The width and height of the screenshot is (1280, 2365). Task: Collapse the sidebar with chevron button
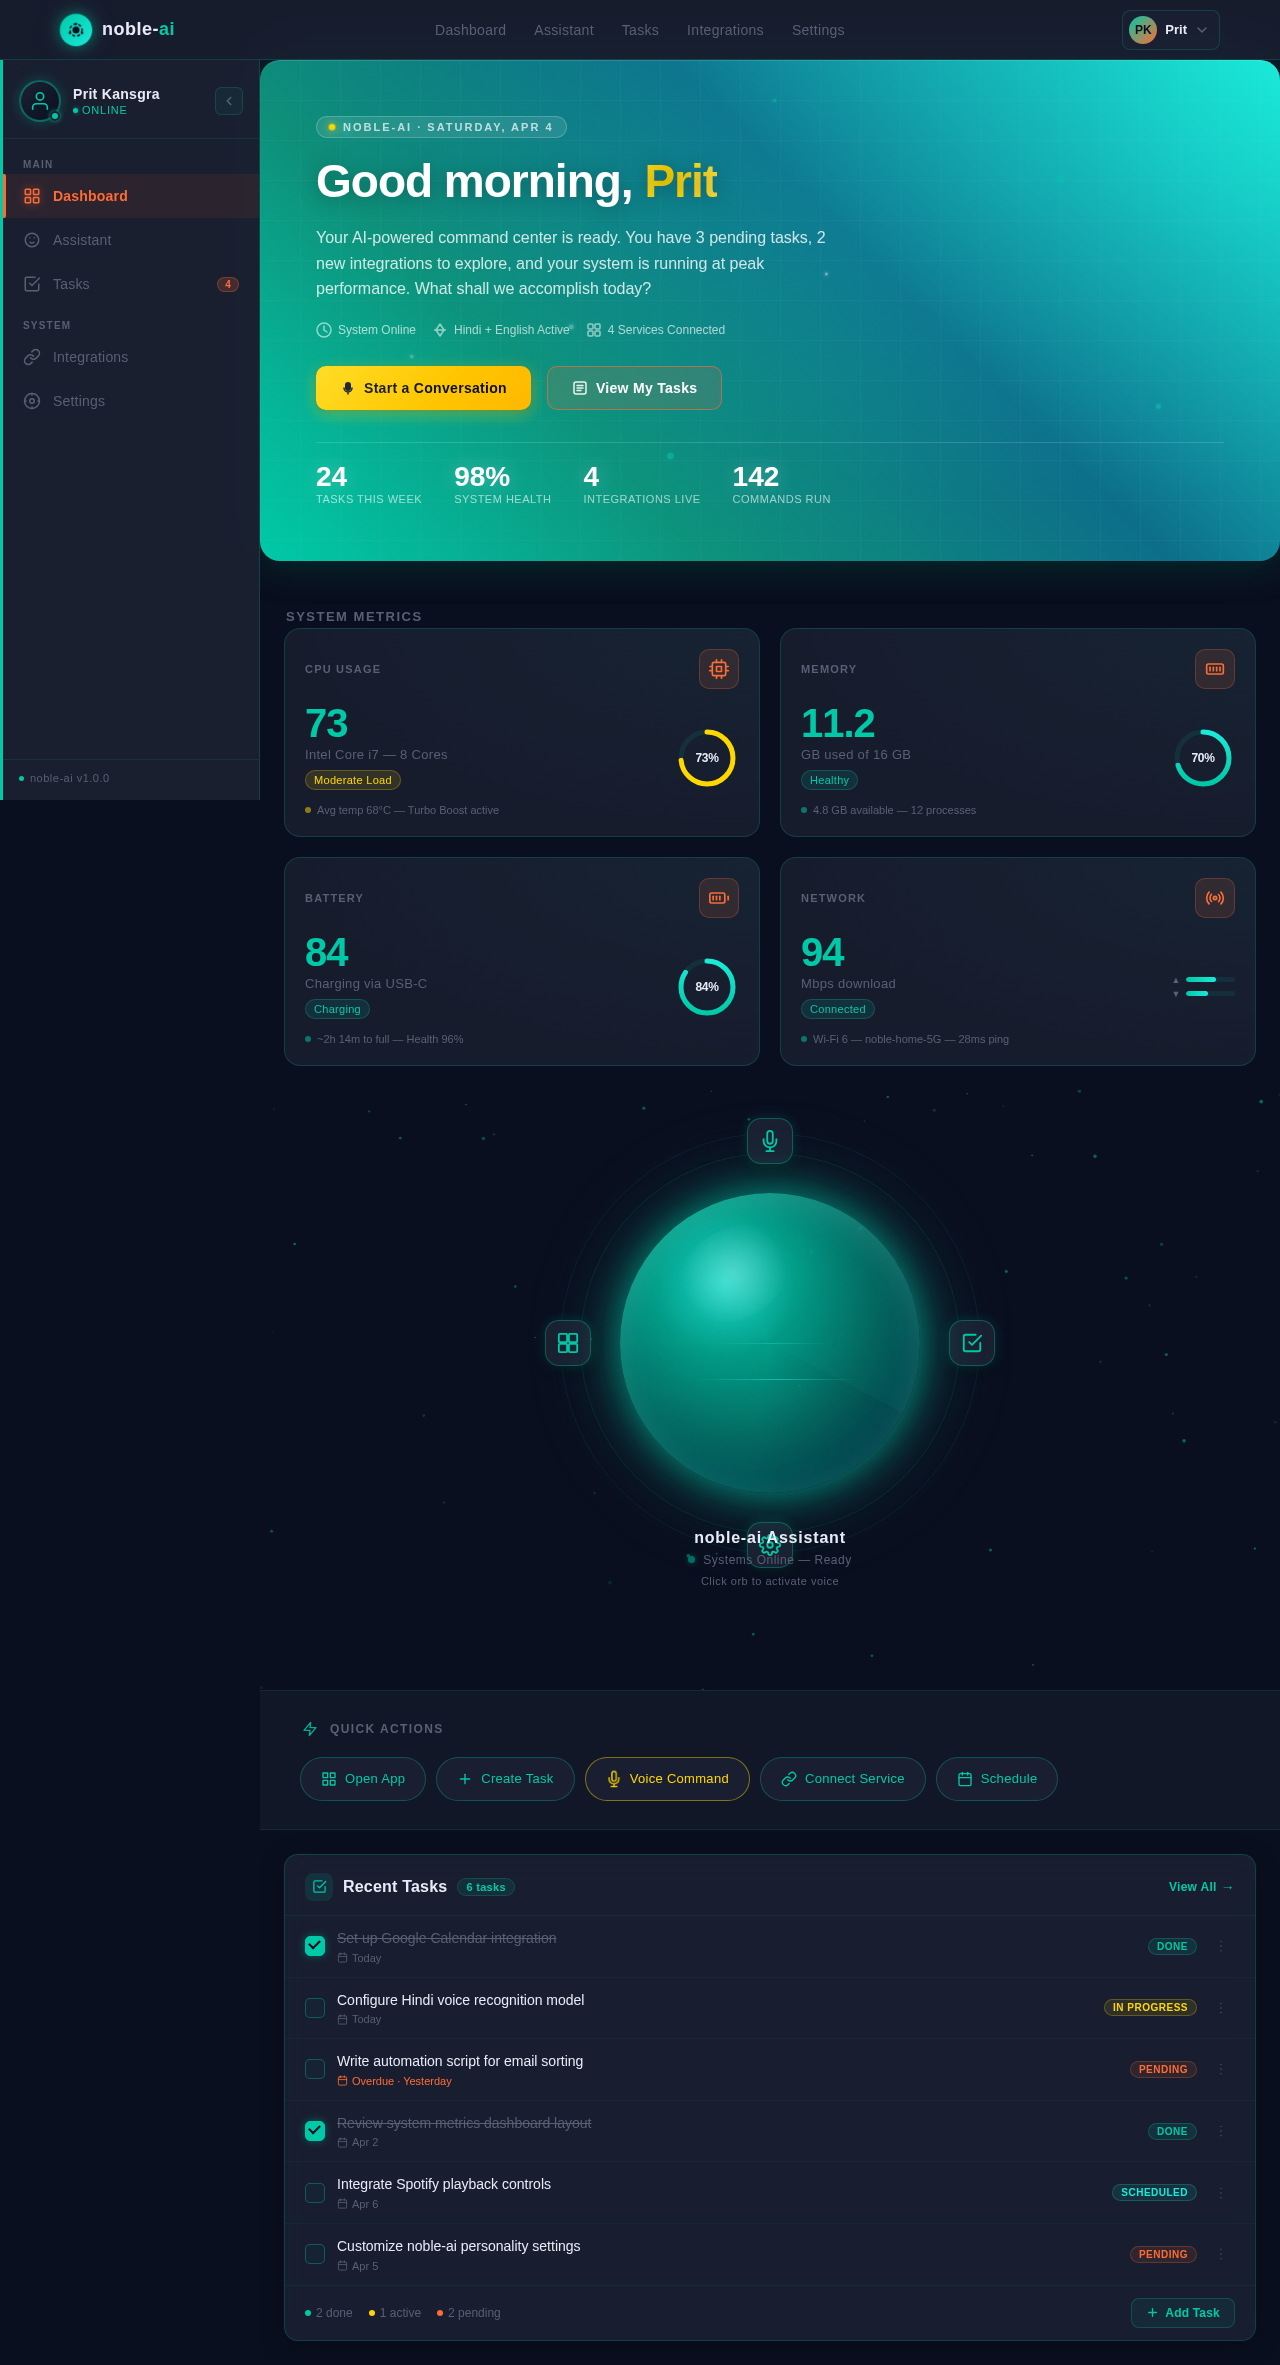[x=229, y=101]
